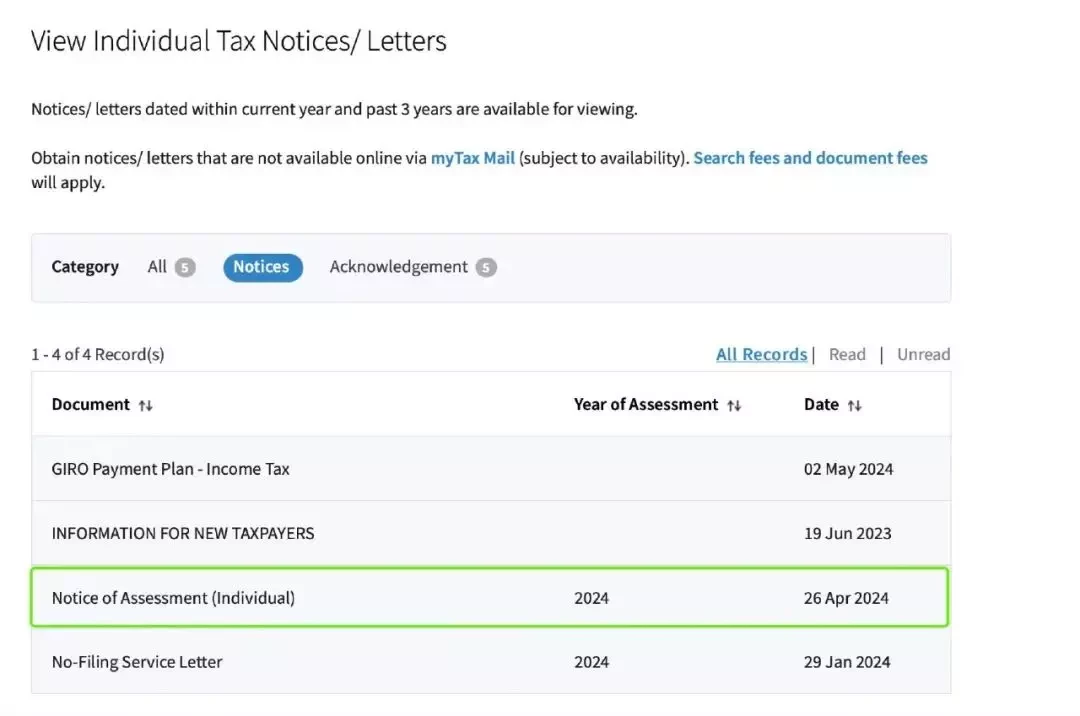Open GIRO Payment Plan - Income Tax document

491,469
